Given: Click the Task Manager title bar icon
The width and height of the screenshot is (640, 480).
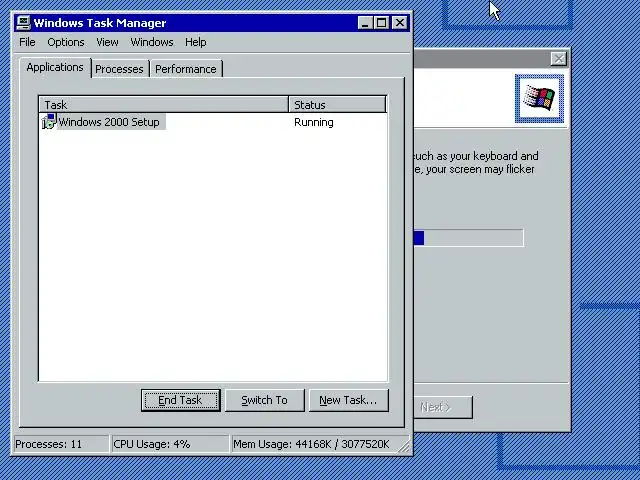Looking at the screenshot, I should coord(23,22).
